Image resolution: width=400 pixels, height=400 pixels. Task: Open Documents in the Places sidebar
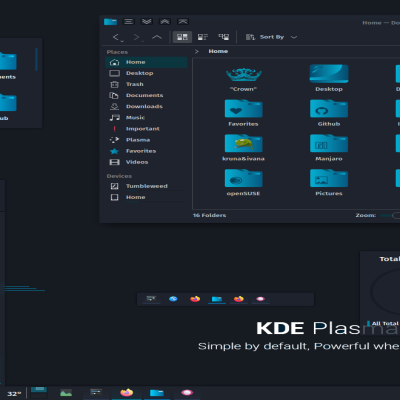point(146,95)
